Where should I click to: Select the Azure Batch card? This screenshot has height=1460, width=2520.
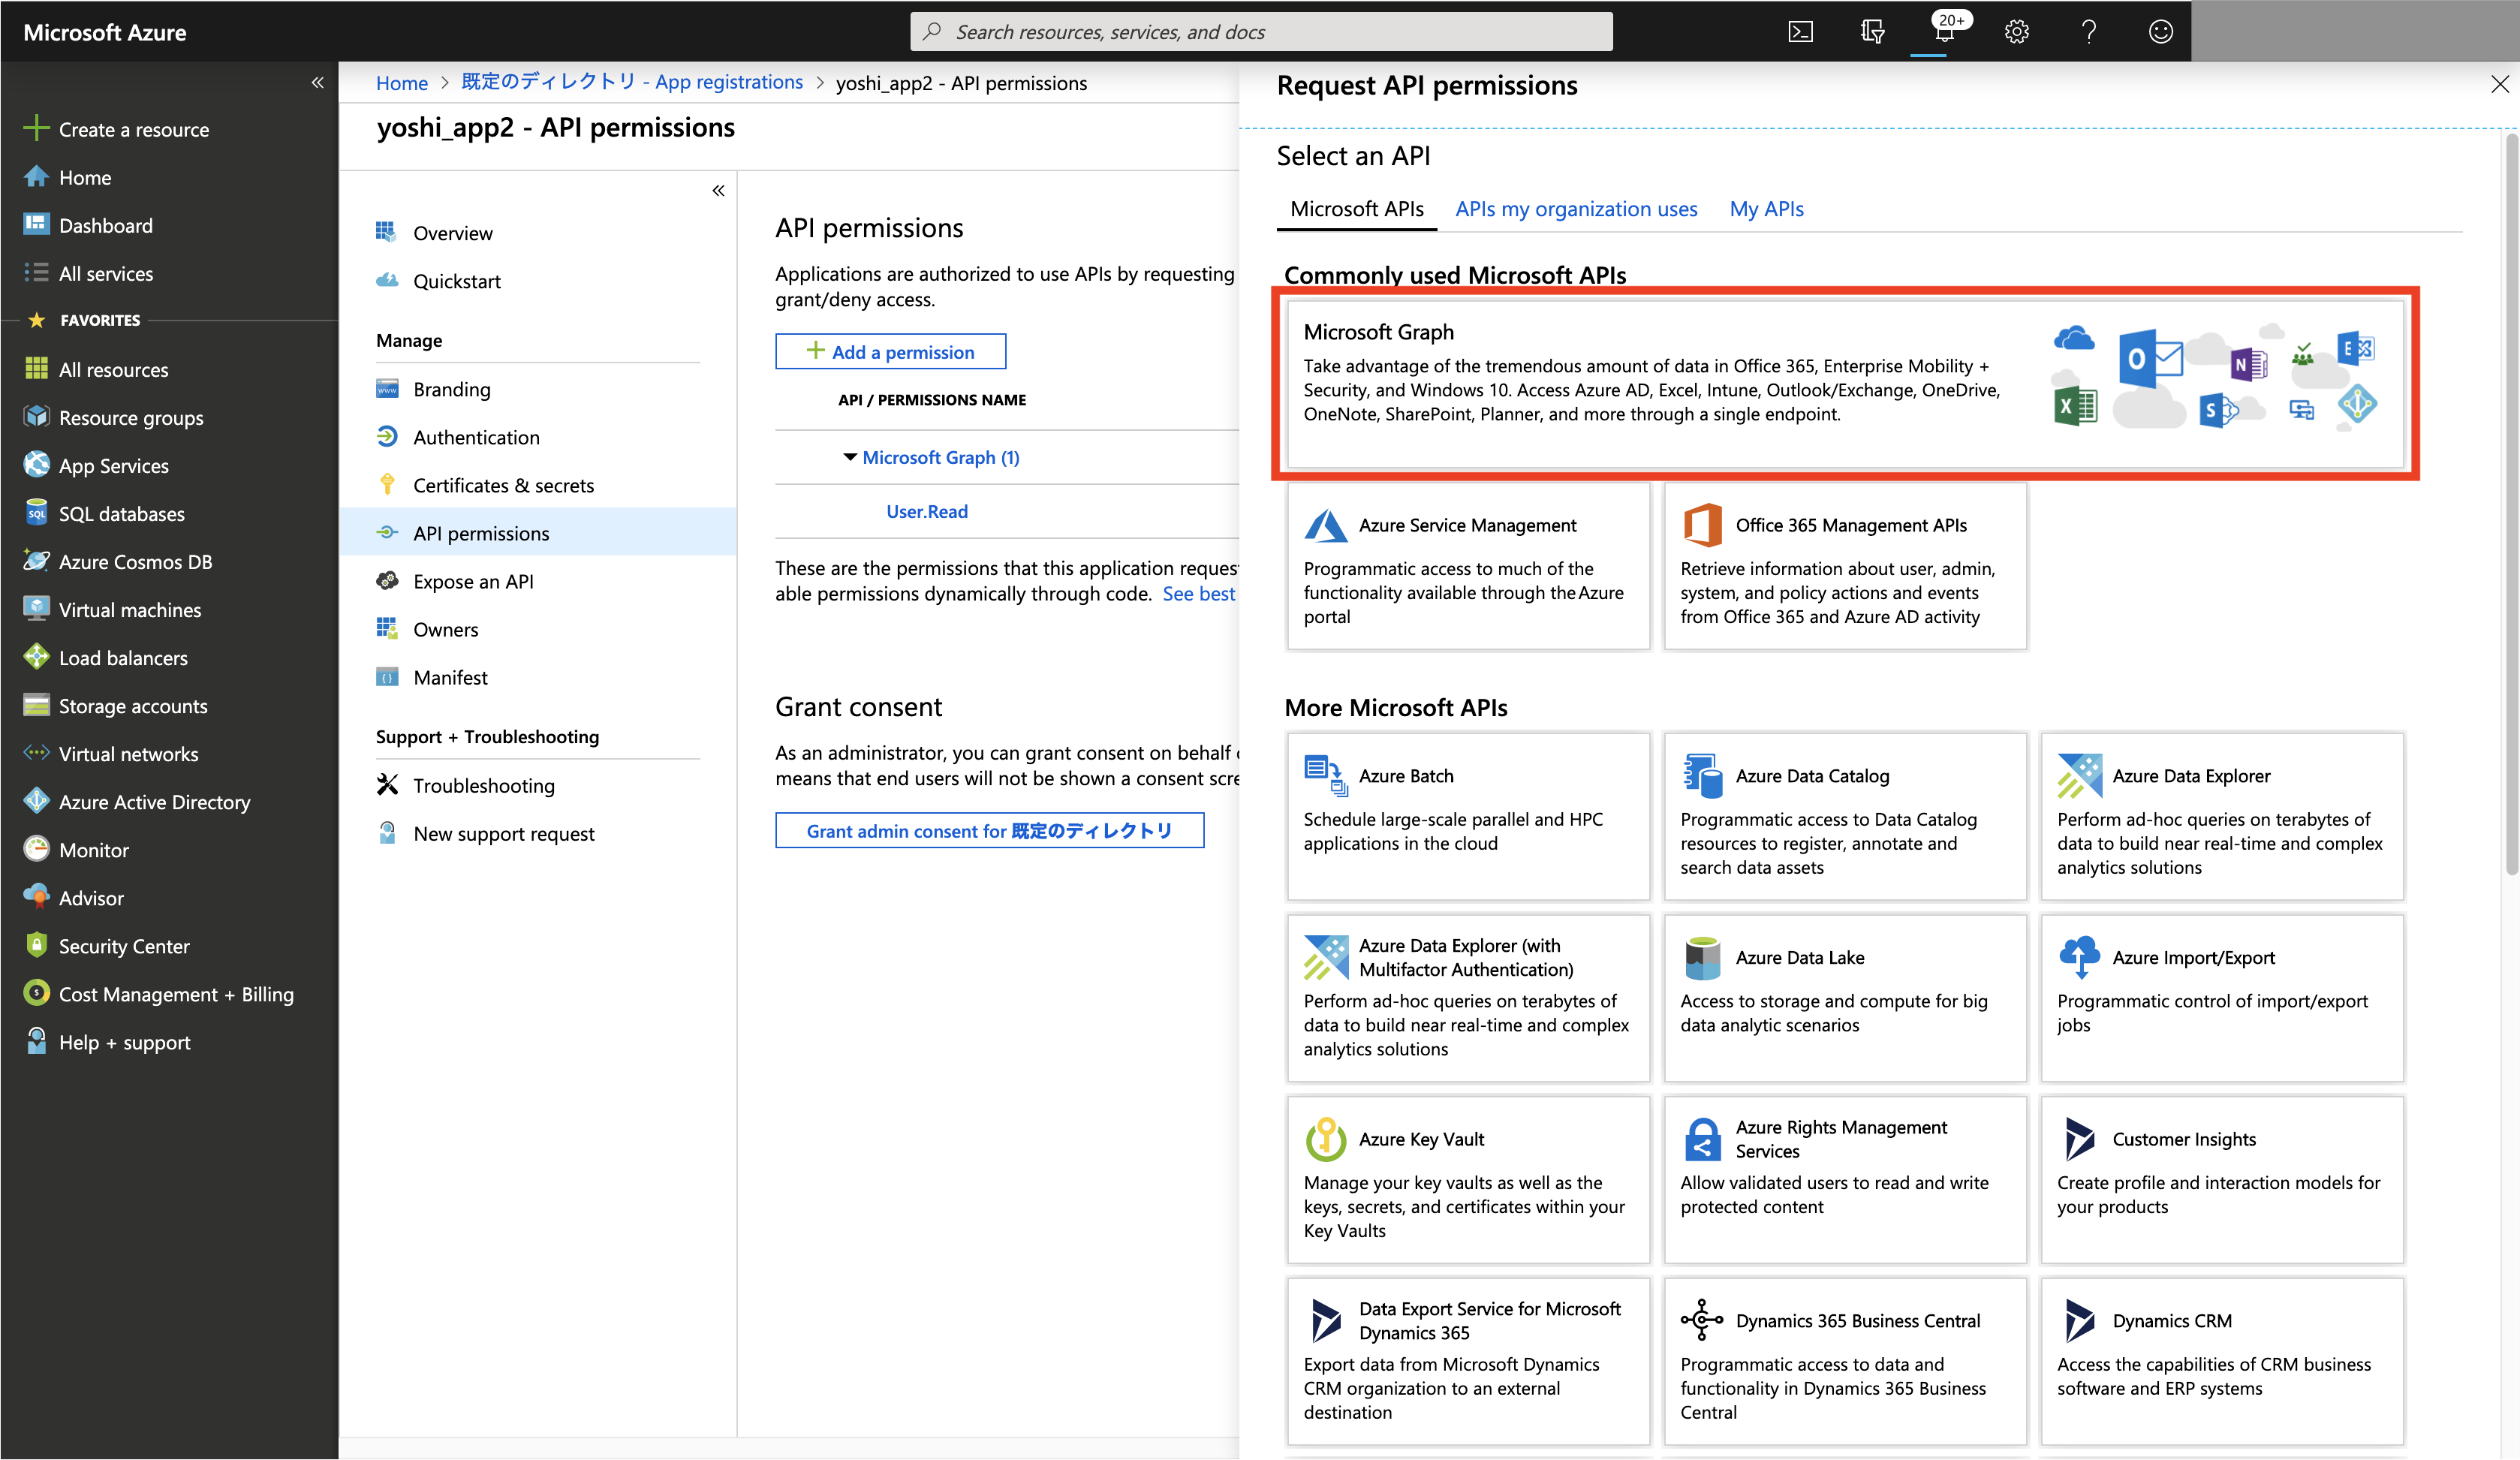[1468, 817]
